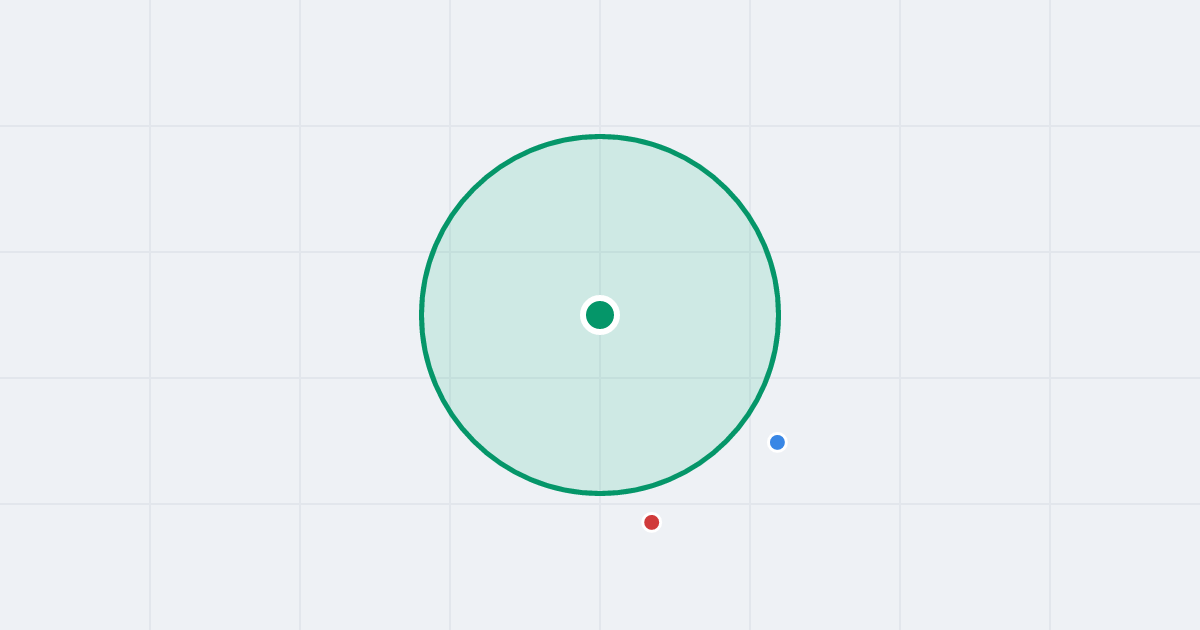Click the circle outline point nearest the blue dot

click(745, 419)
